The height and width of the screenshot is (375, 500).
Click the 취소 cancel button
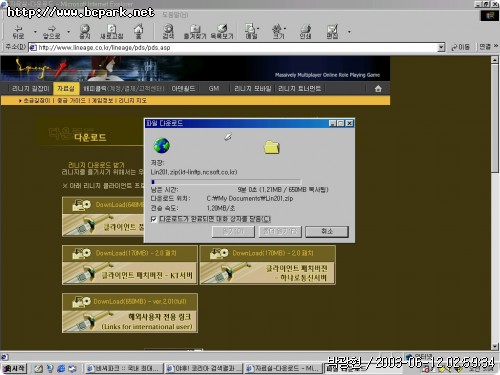pyautogui.click(x=327, y=231)
